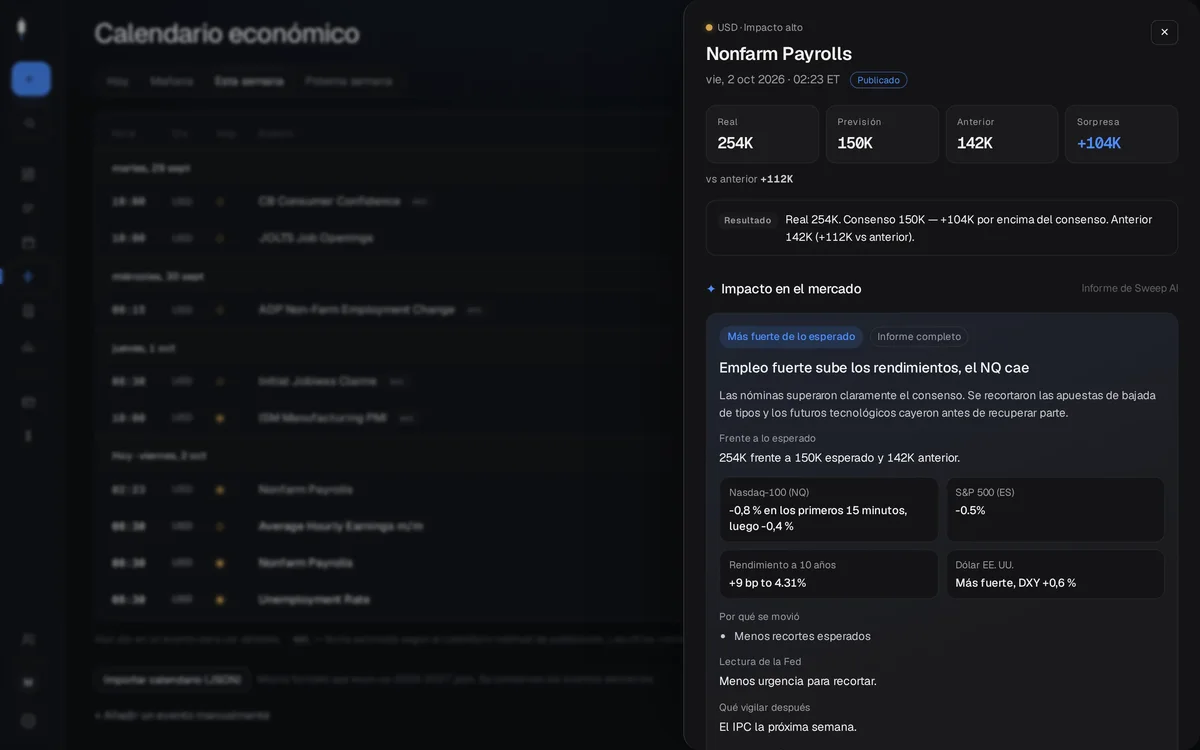Switch to the Mañana tab
Screen dimensions: 1200x750
click(172, 81)
